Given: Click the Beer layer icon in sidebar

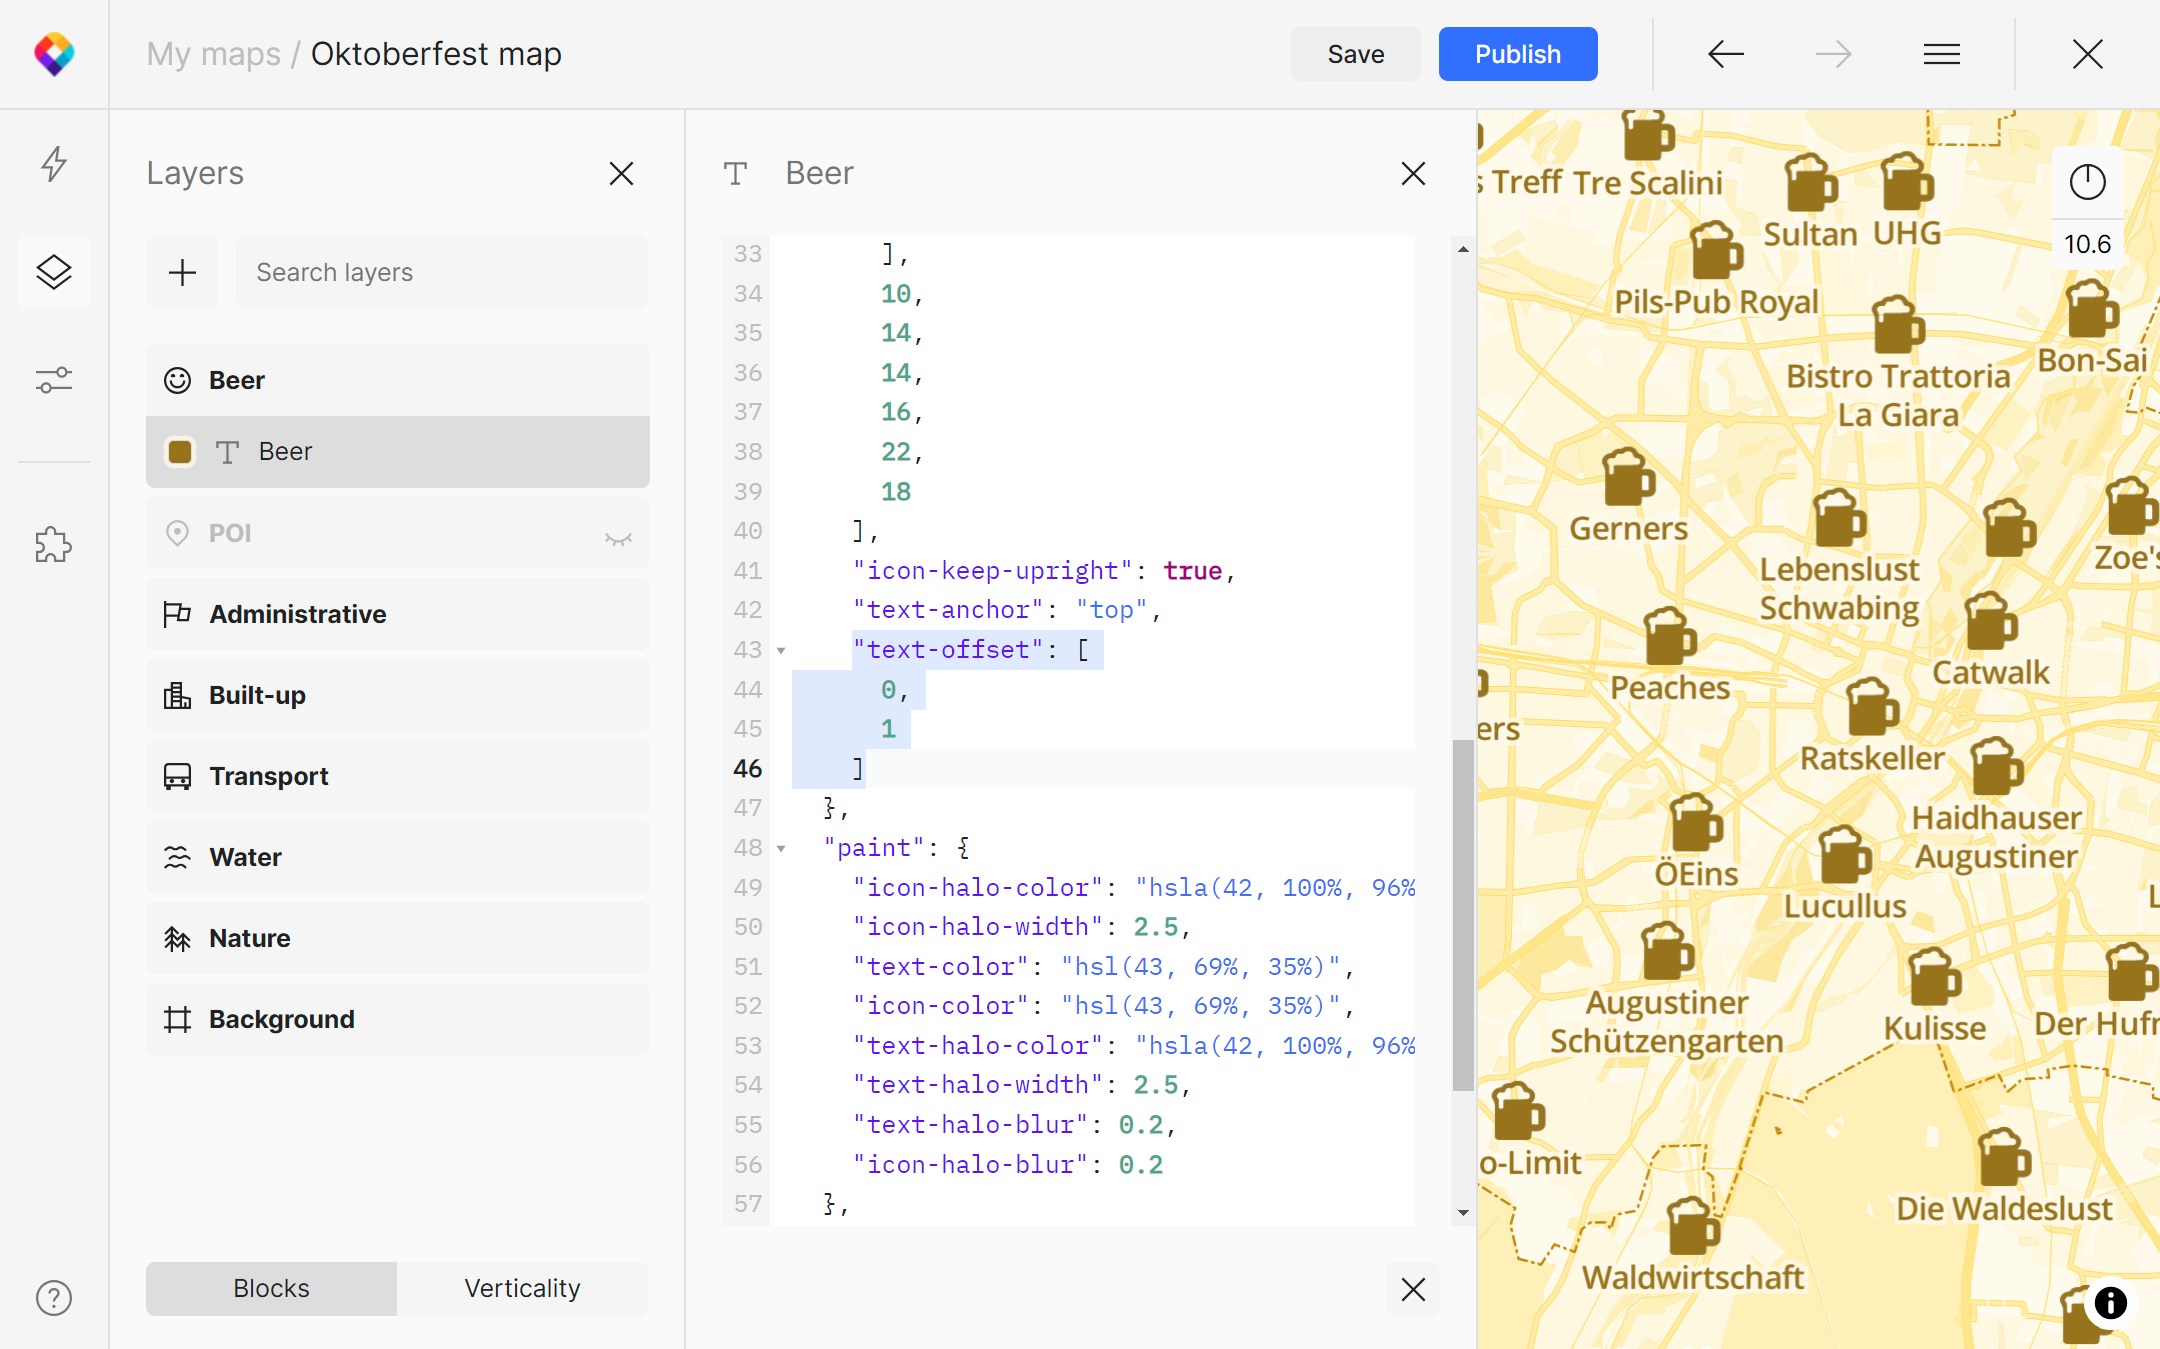Looking at the screenshot, I should click(179, 379).
